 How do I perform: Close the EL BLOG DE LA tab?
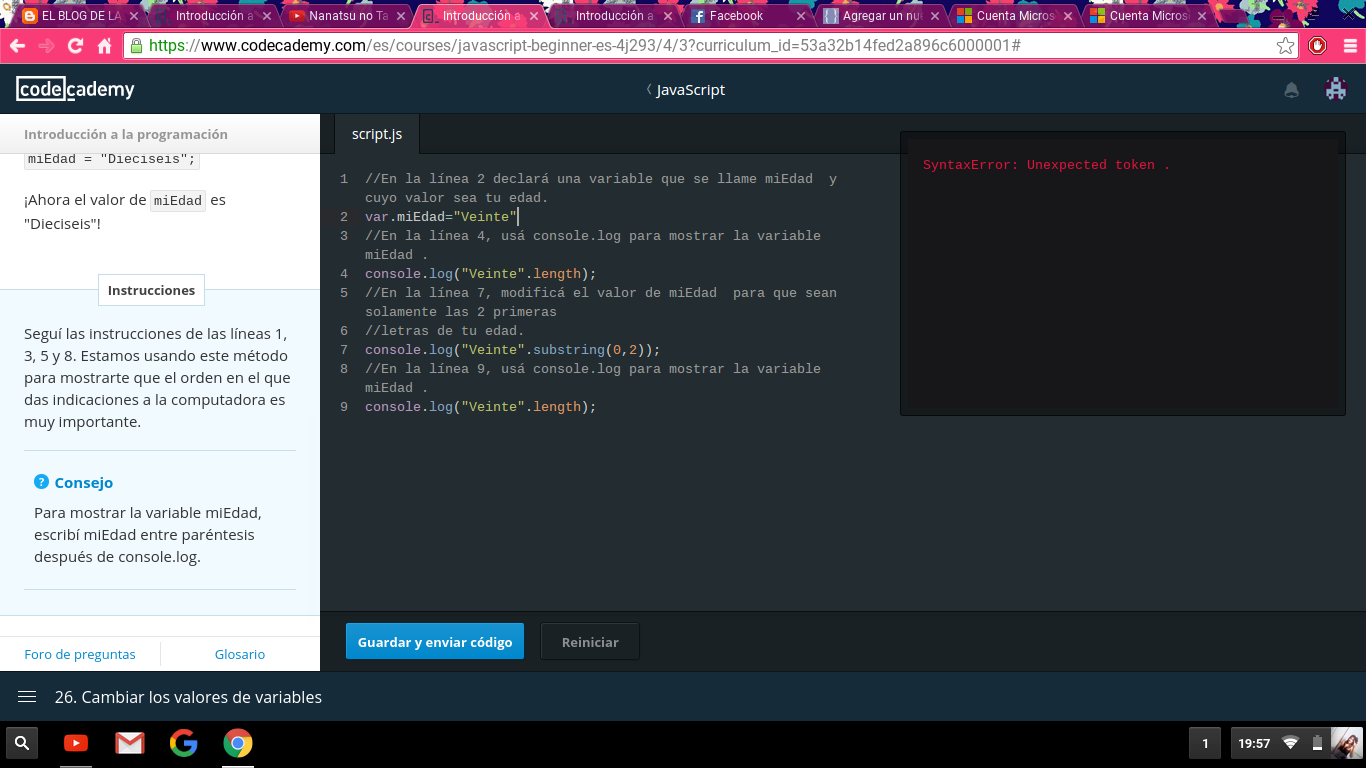pyautogui.click(x=132, y=17)
